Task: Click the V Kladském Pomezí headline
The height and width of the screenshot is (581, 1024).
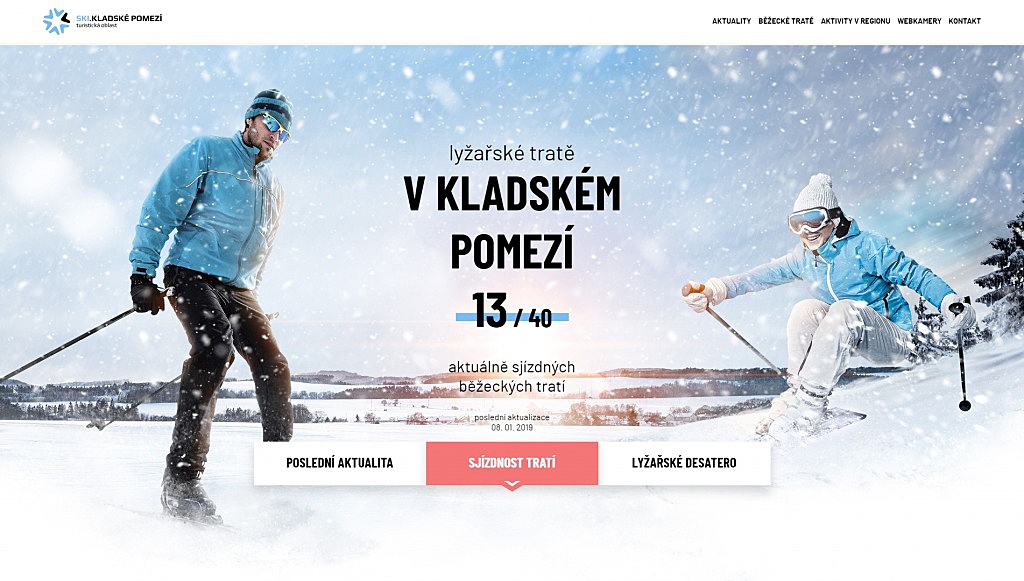Action: point(512,222)
